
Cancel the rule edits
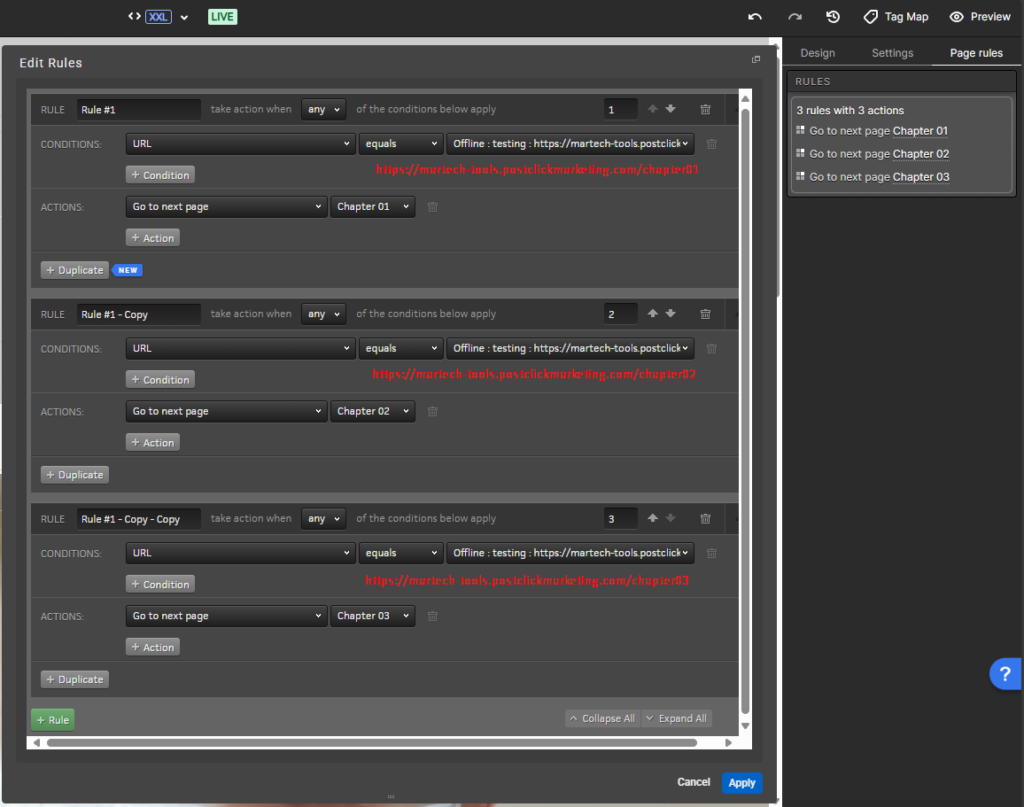pos(694,782)
